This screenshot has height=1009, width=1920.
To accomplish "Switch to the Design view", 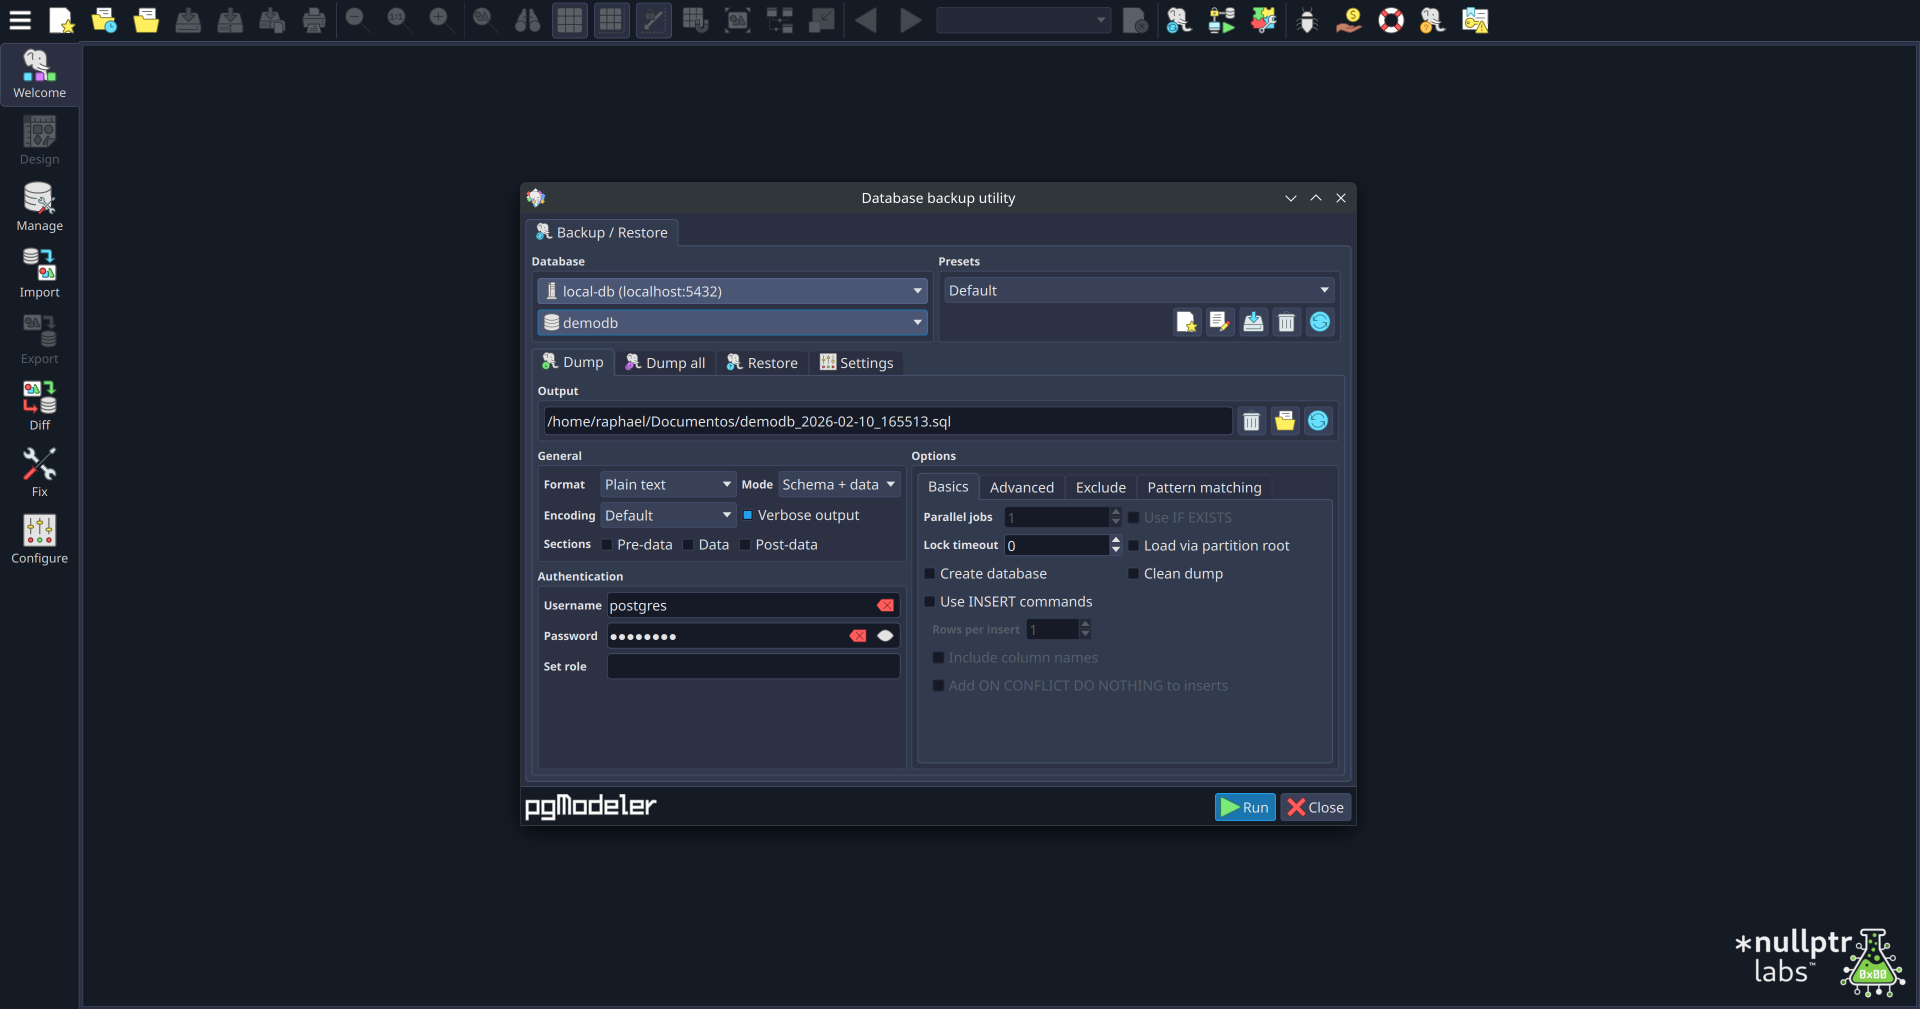I will (39, 140).
